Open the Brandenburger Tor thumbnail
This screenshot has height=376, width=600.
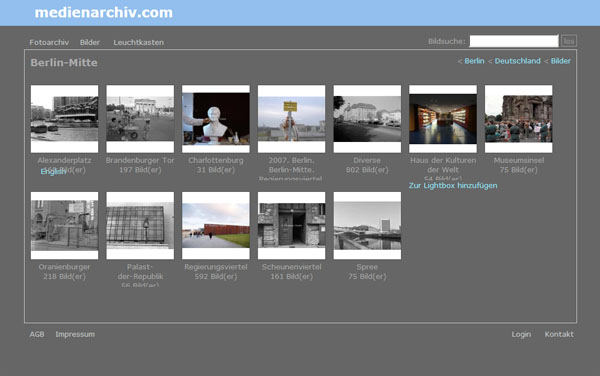point(140,119)
